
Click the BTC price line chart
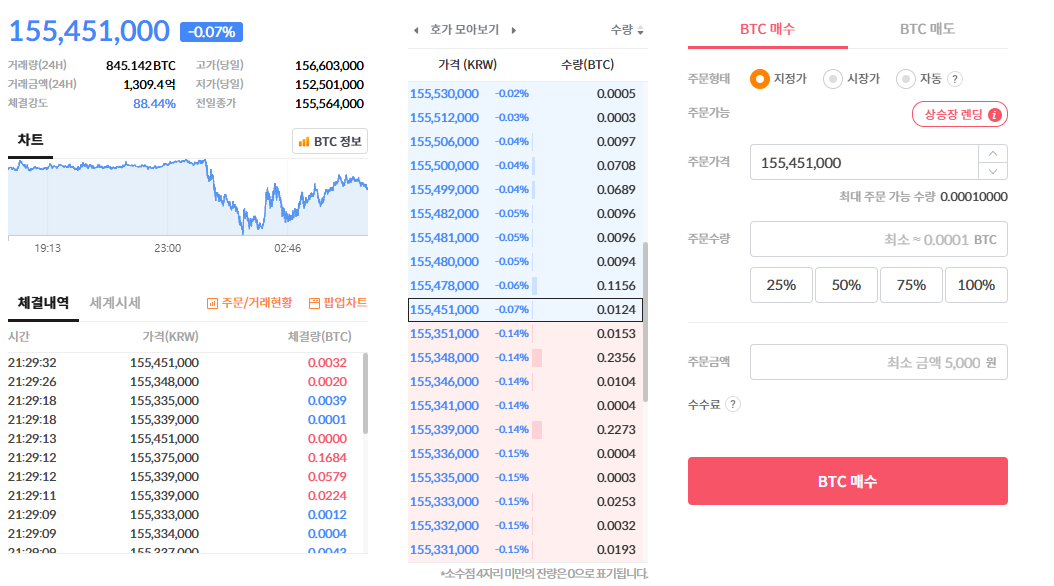(188, 198)
